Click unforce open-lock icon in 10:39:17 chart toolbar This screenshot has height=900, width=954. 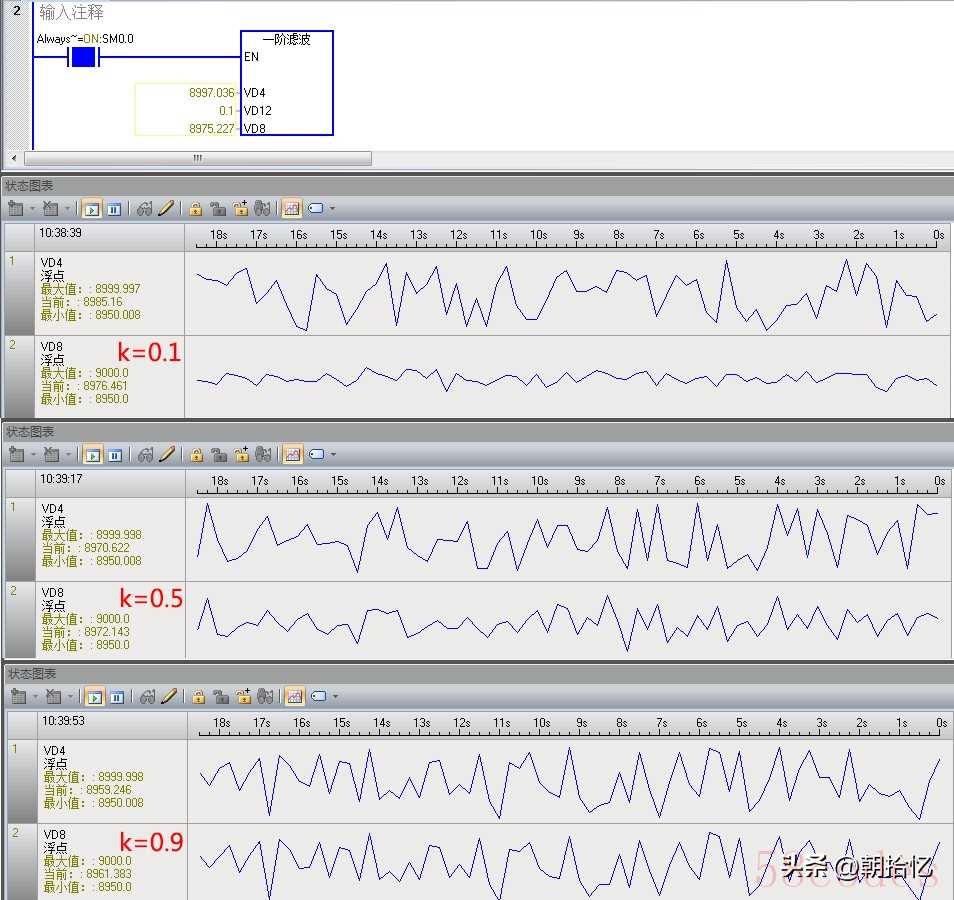point(219,455)
